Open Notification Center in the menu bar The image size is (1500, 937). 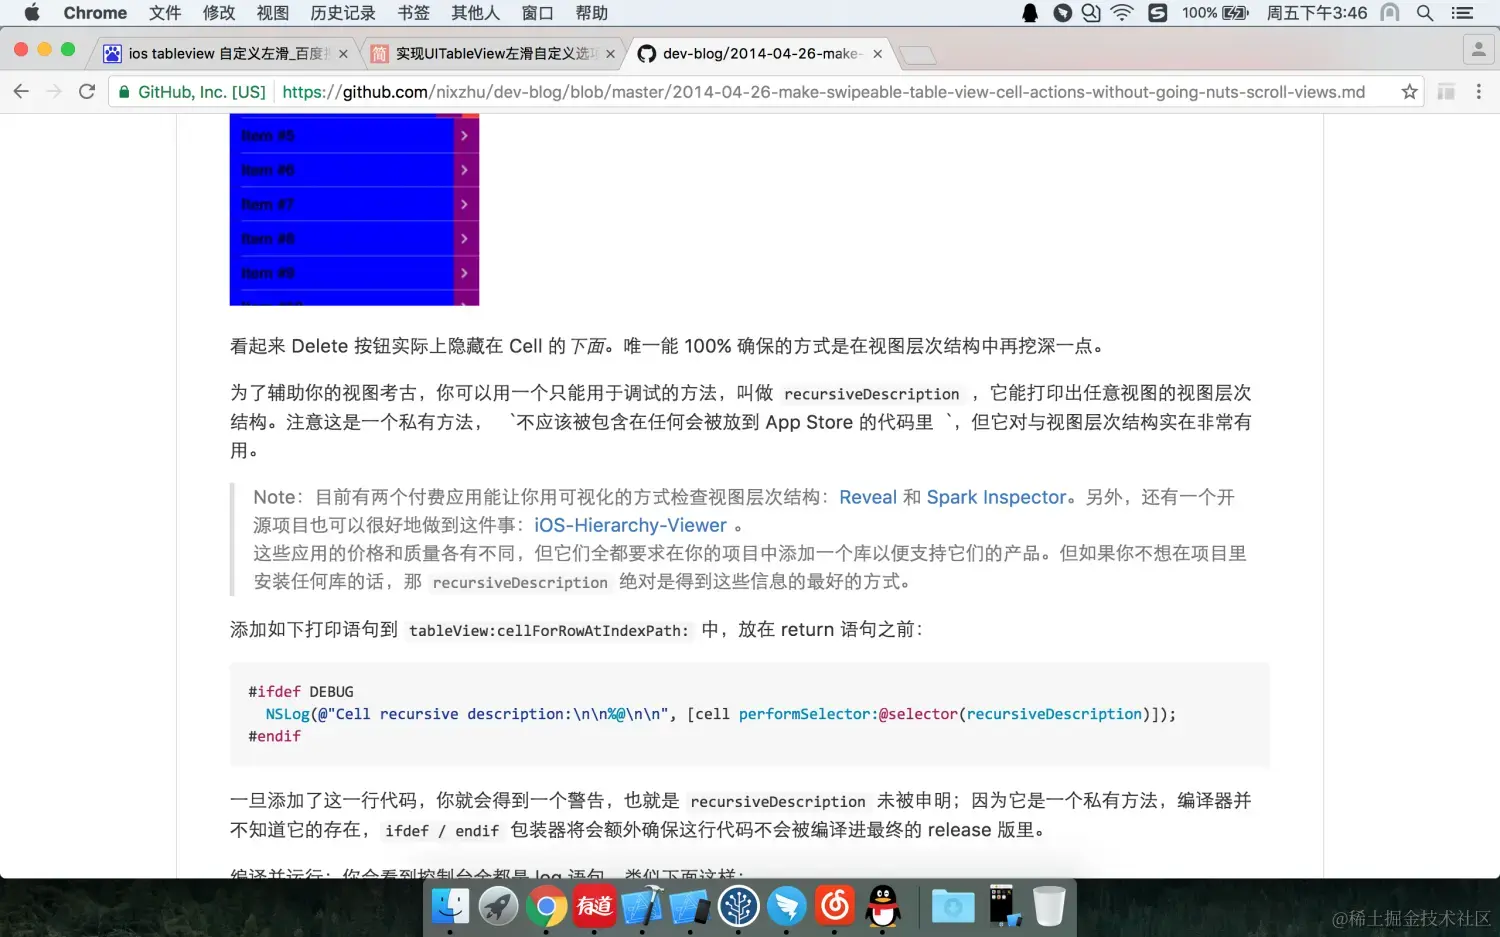coord(1462,13)
